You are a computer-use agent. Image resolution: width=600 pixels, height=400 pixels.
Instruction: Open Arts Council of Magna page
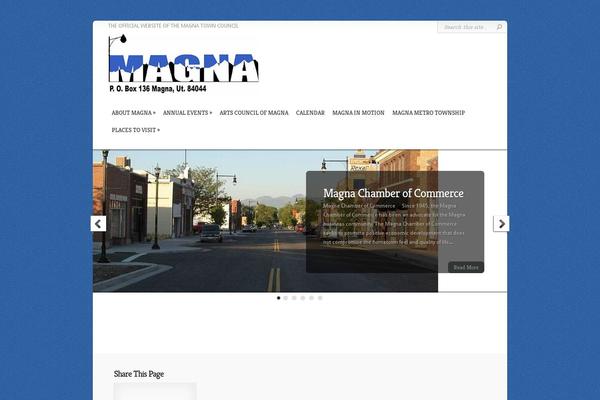pyautogui.click(x=254, y=113)
